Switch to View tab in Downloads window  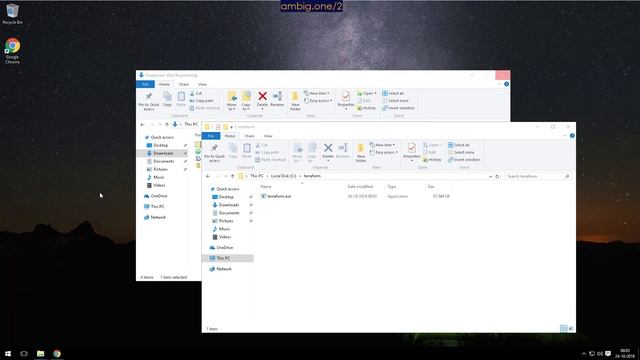coord(202,84)
